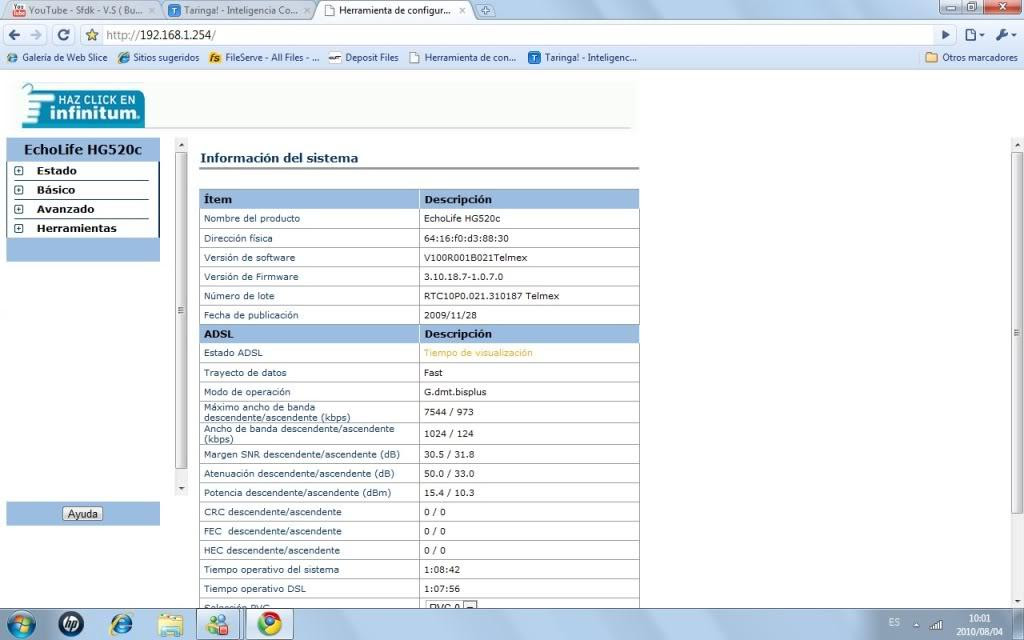Open the Windows Start orb
1024x640 pixels.
[21, 624]
